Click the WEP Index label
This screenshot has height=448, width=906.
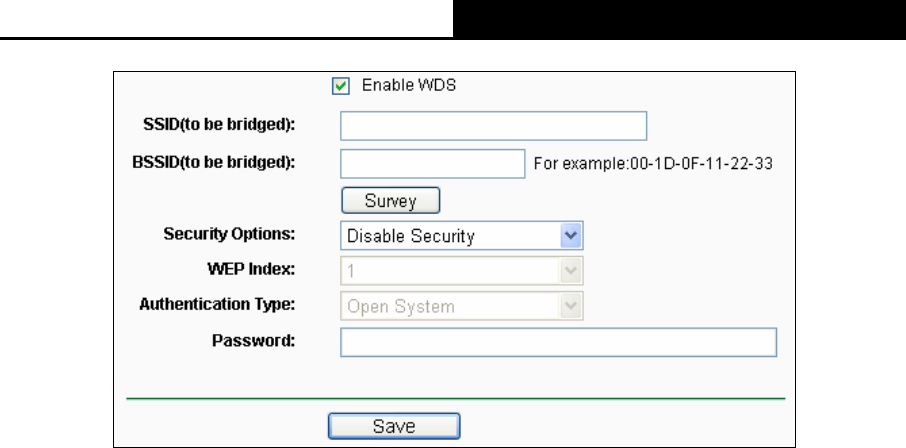click(x=251, y=269)
